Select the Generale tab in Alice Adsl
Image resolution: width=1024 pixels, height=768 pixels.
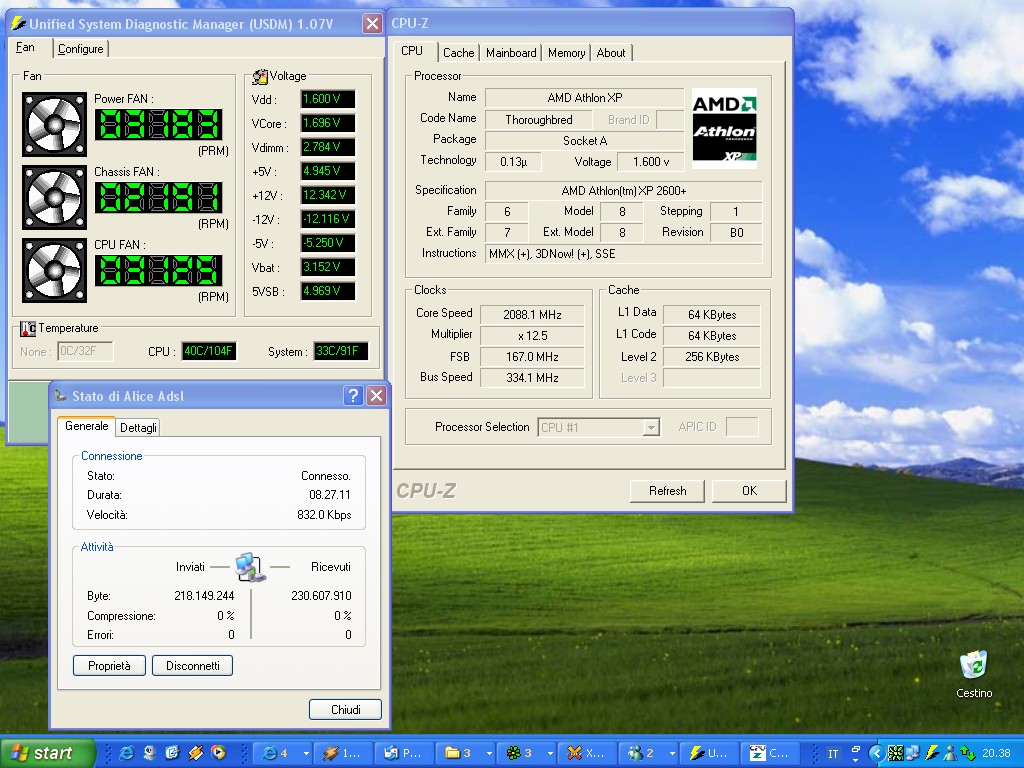(x=86, y=426)
